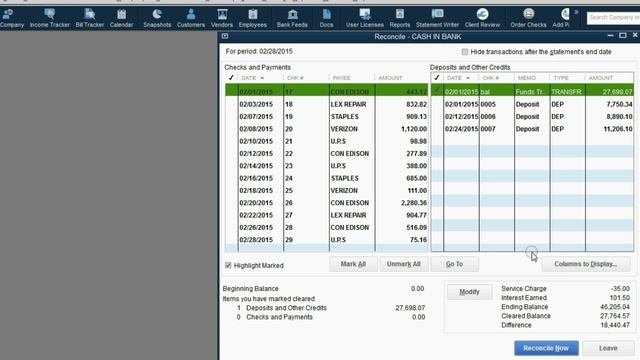
Task: Open Client Review
Action: [482, 18]
